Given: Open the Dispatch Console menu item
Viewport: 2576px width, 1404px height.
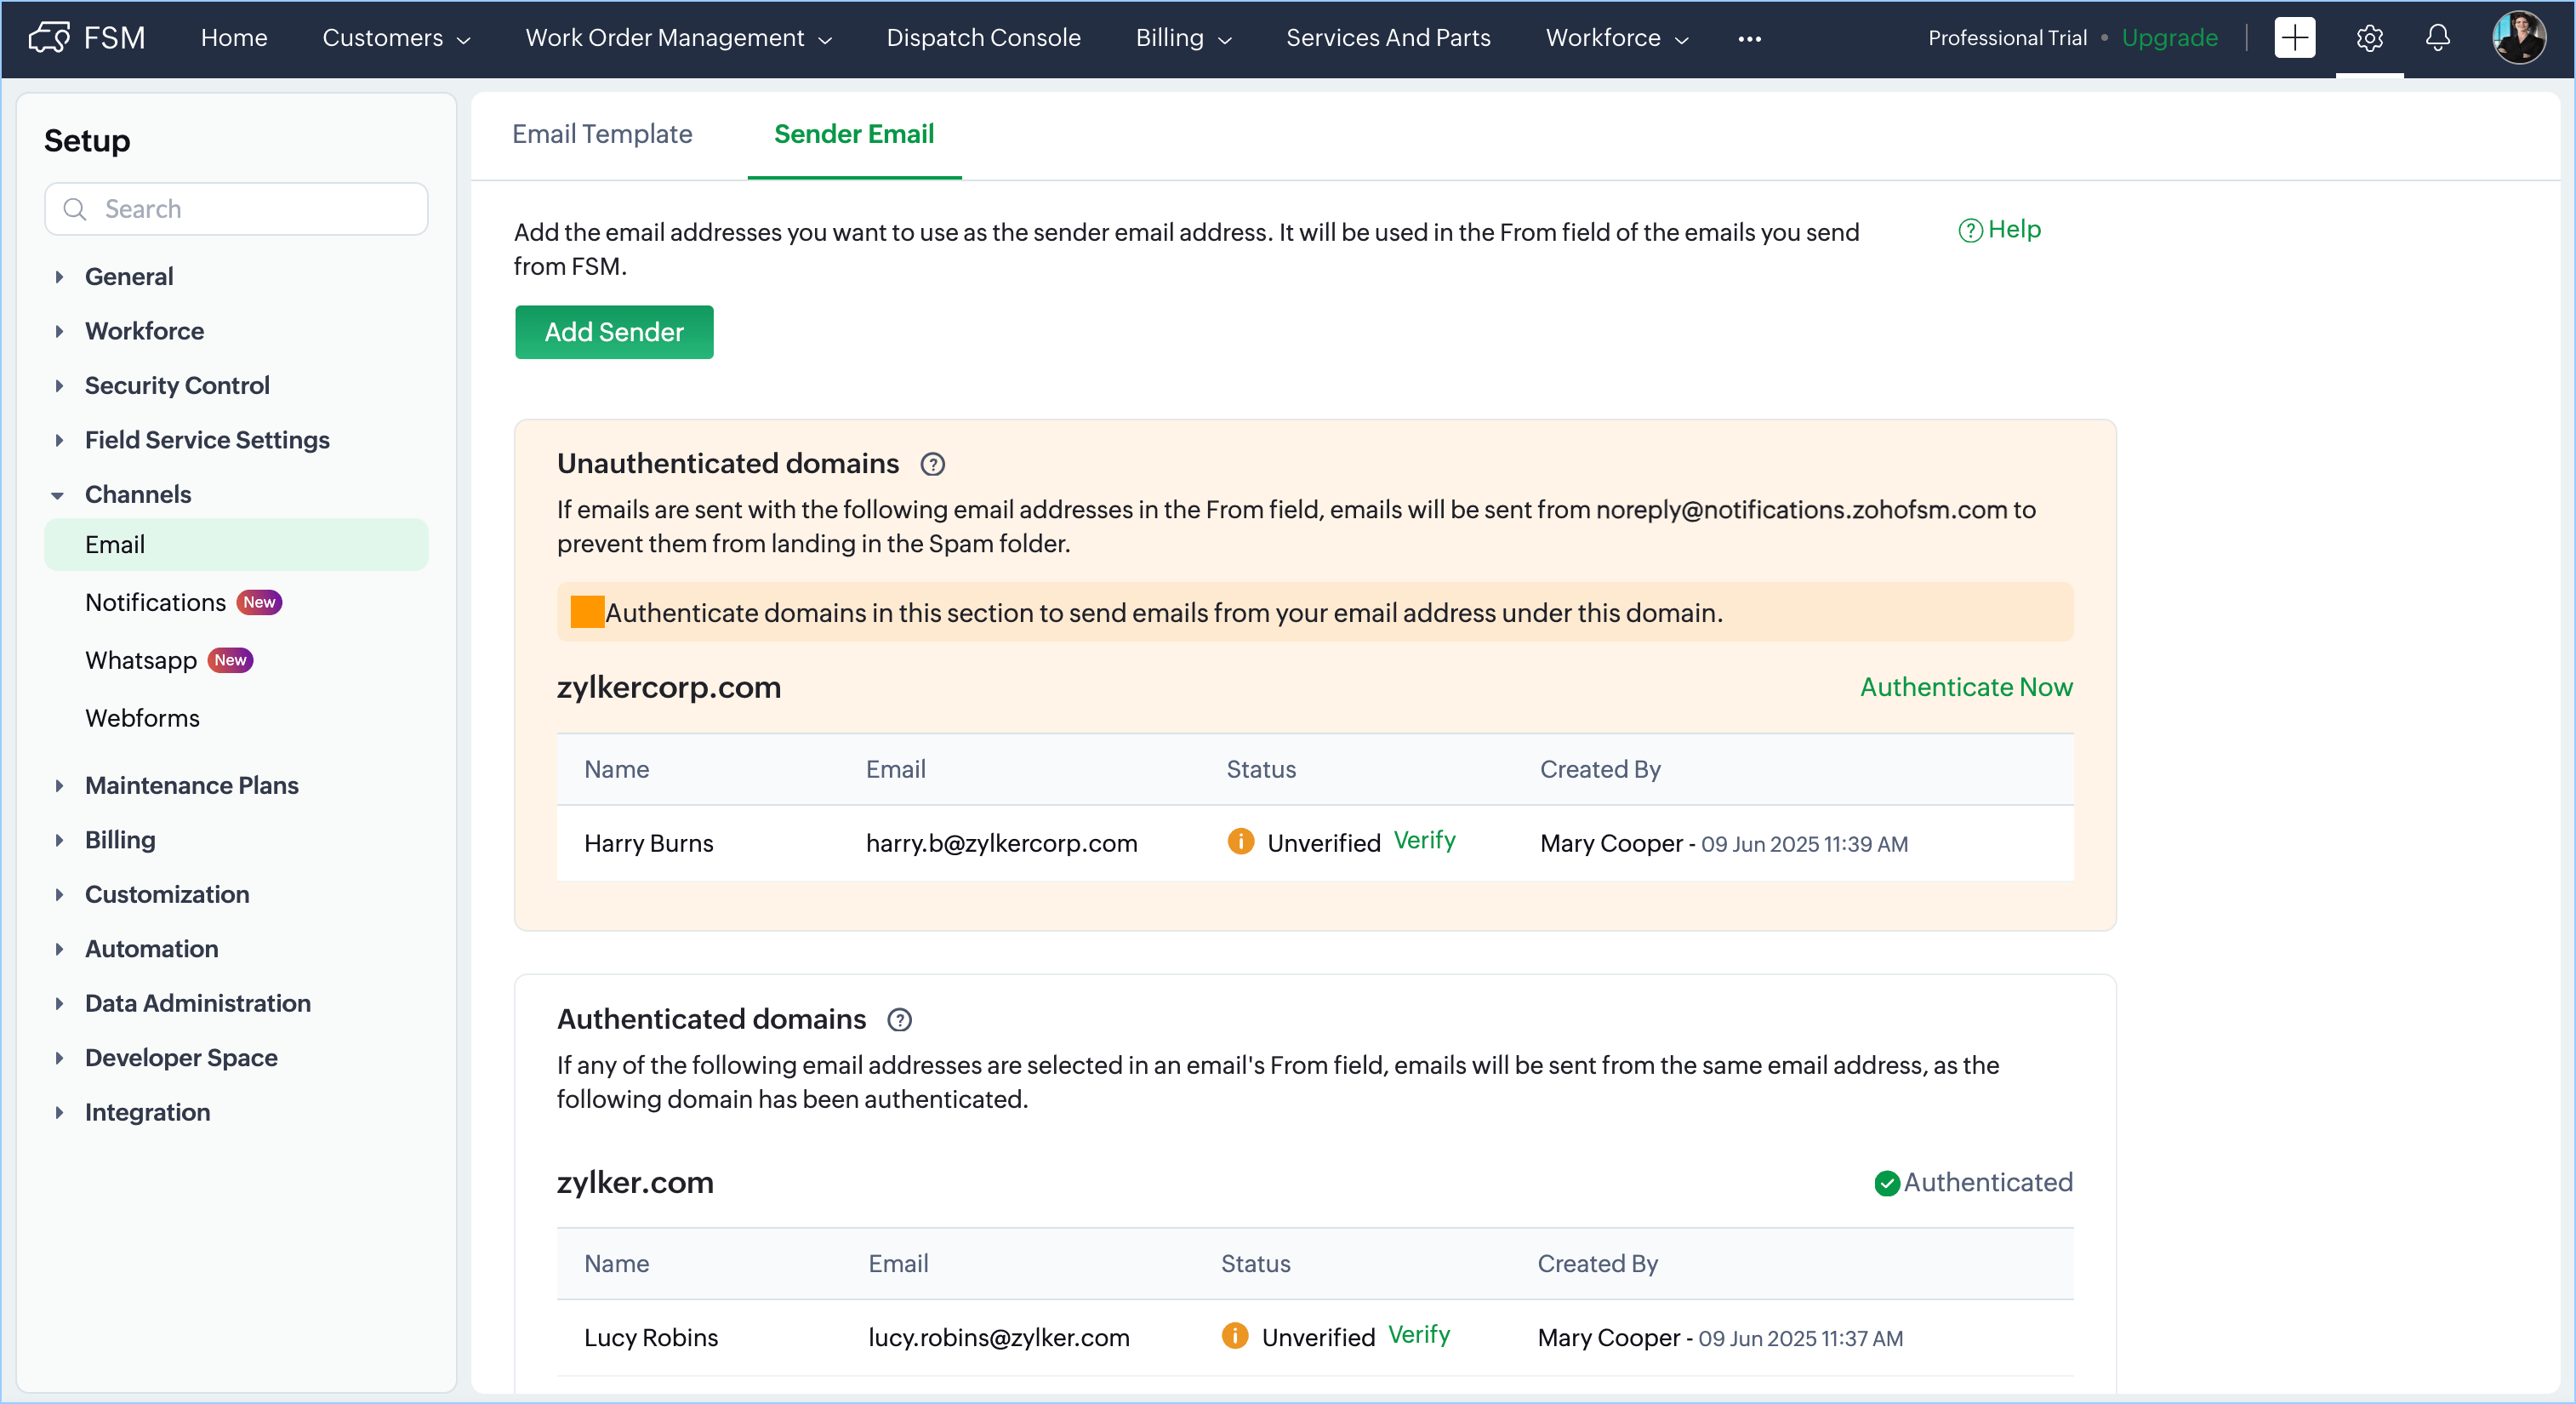Looking at the screenshot, I should pyautogui.click(x=983, y=38).
